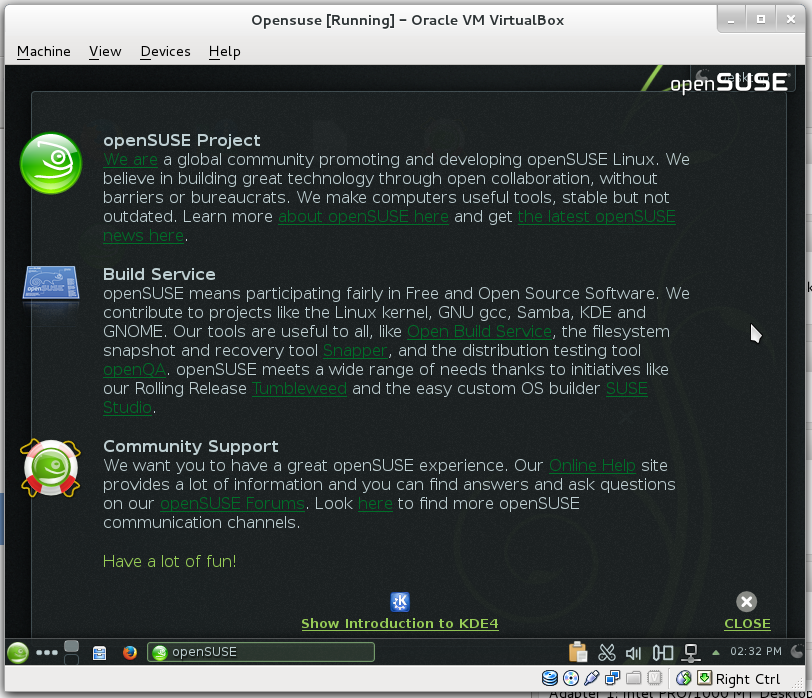Open the Klipper clipboard icon in system tray
The width and height of the screenshot is (812, 698).
(577, 651)
